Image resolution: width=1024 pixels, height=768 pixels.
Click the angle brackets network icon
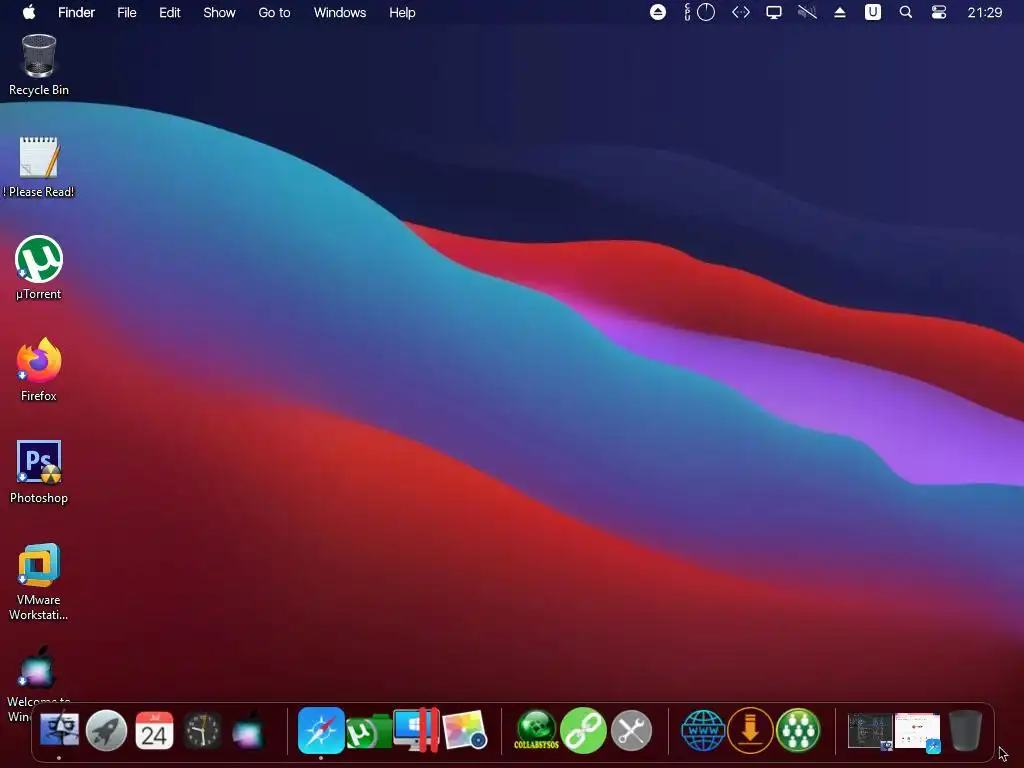click(x=741, y=12)
